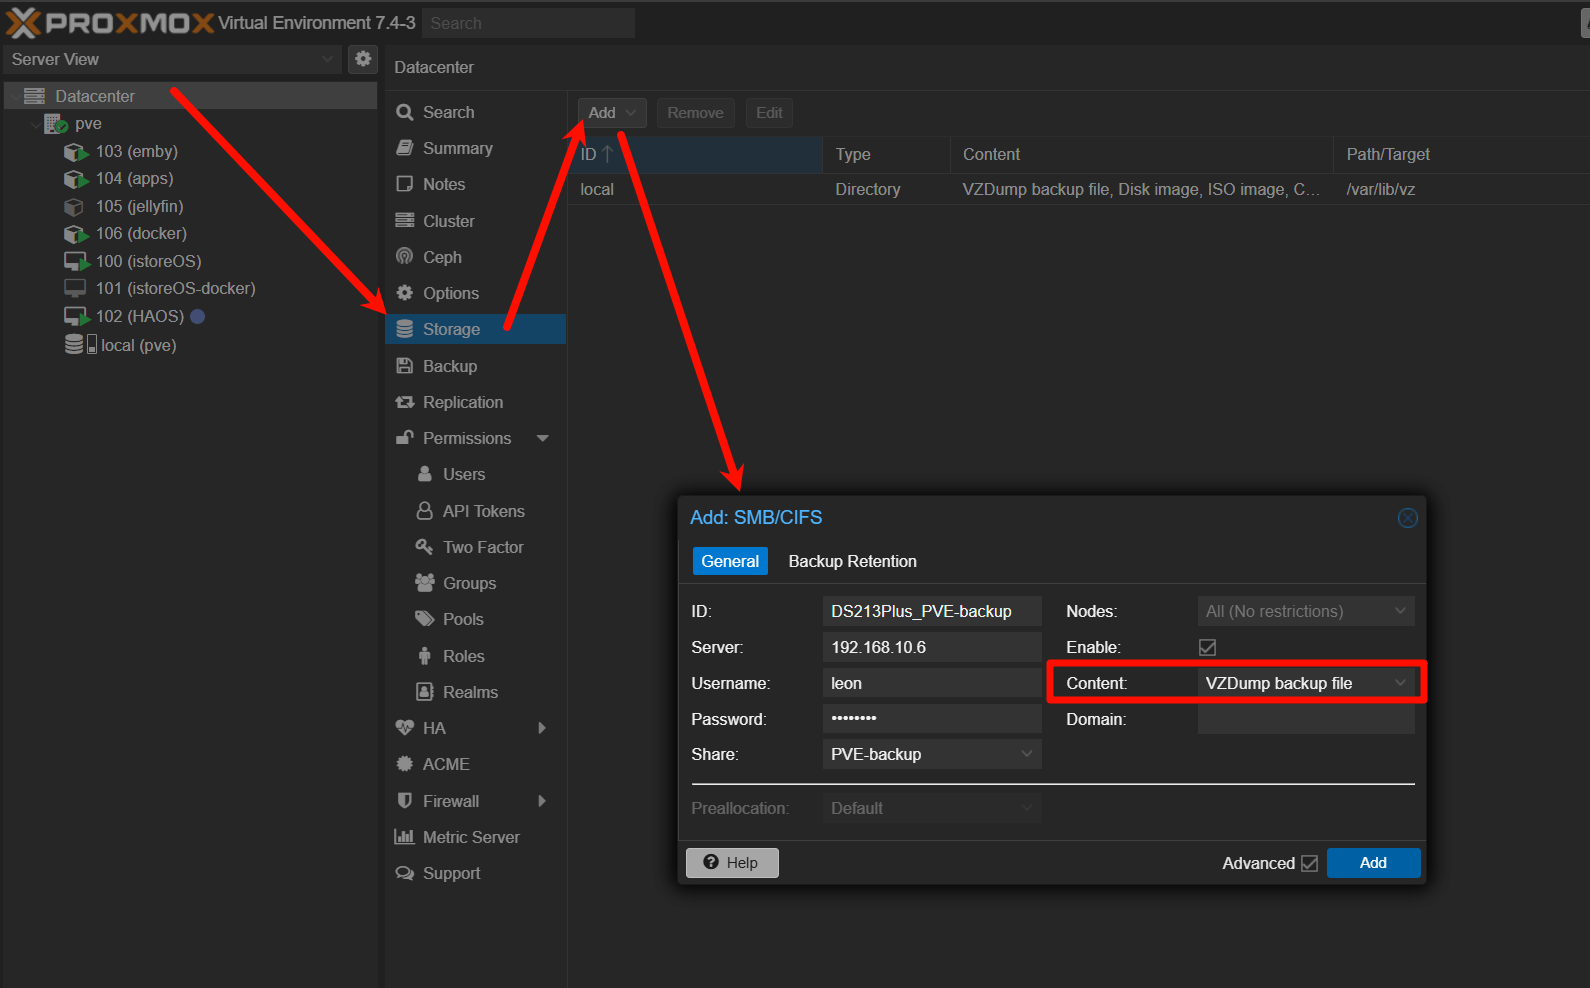Collapse the pve node tree
The width and height of the screenshot is (1590, 988).
tap(36, 124)
